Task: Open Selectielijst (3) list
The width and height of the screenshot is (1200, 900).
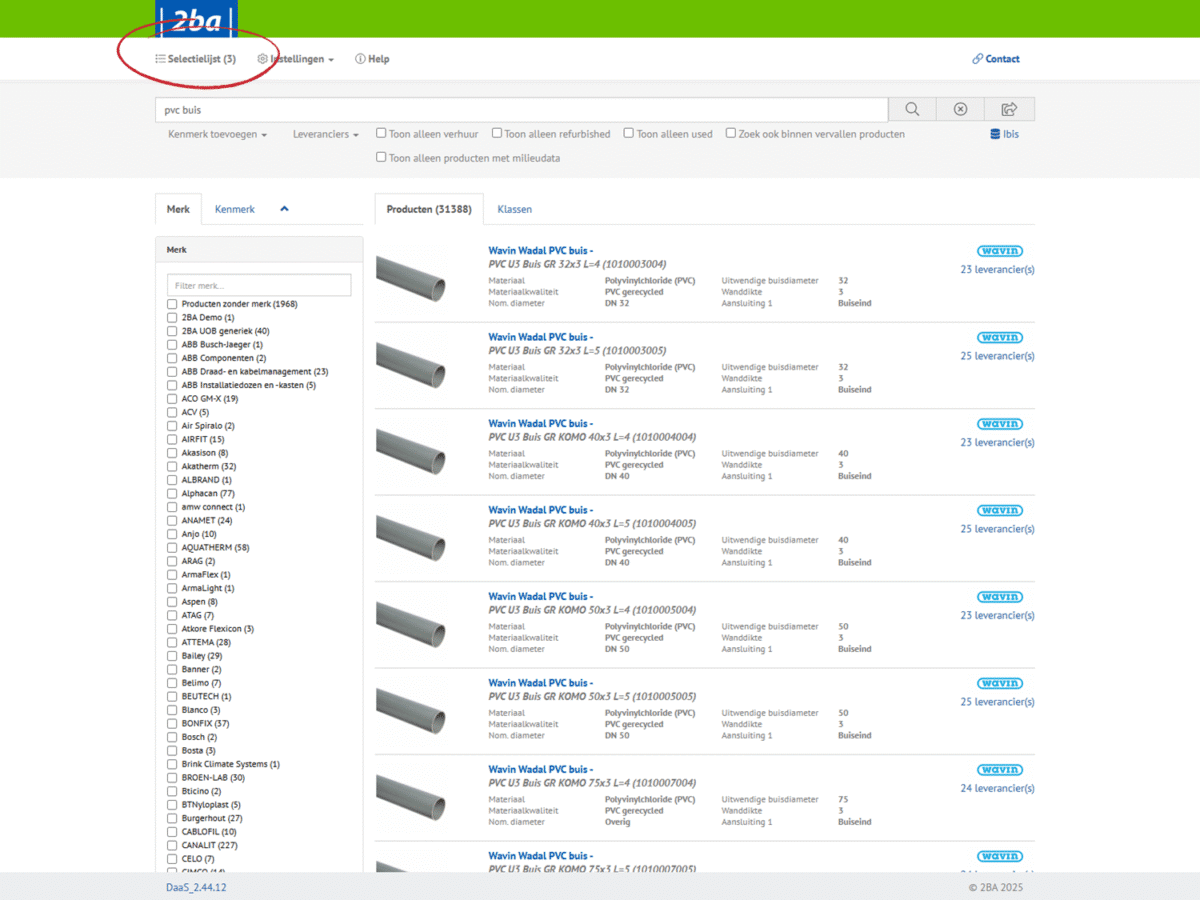Action: pyautogui.click(x=196, y=59)
